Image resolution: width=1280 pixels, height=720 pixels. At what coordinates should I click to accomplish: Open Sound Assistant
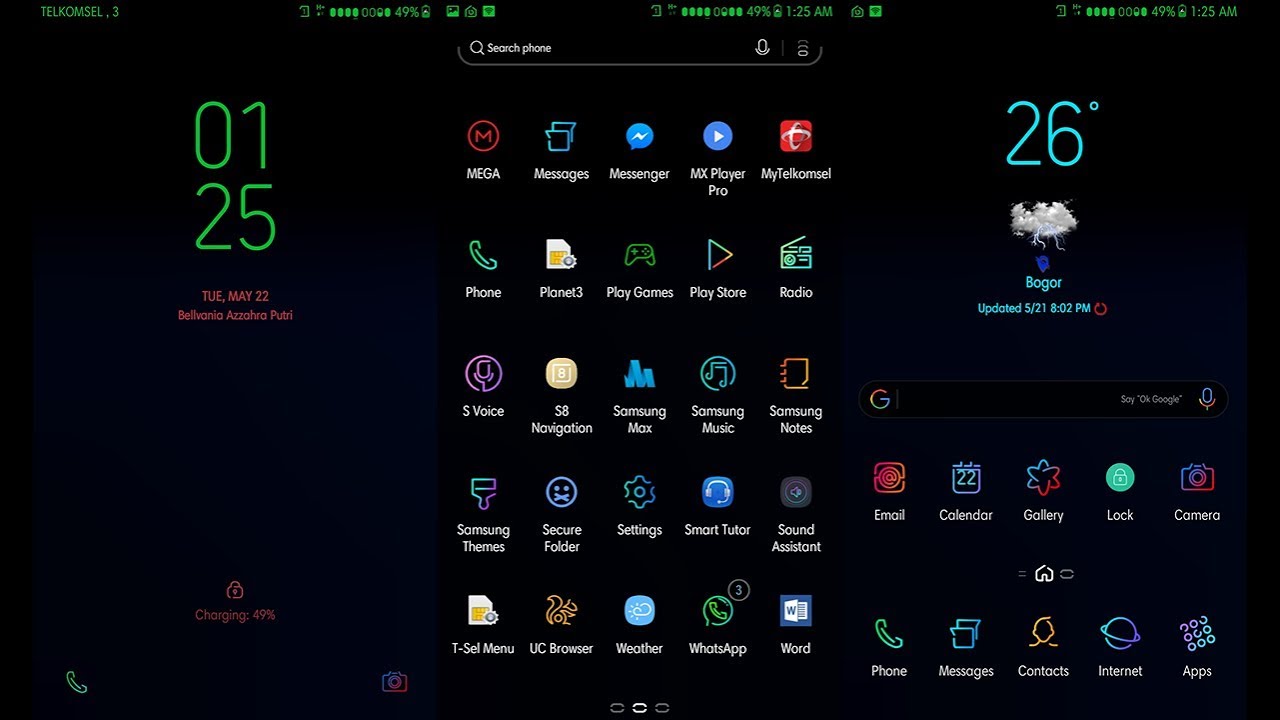796,493
